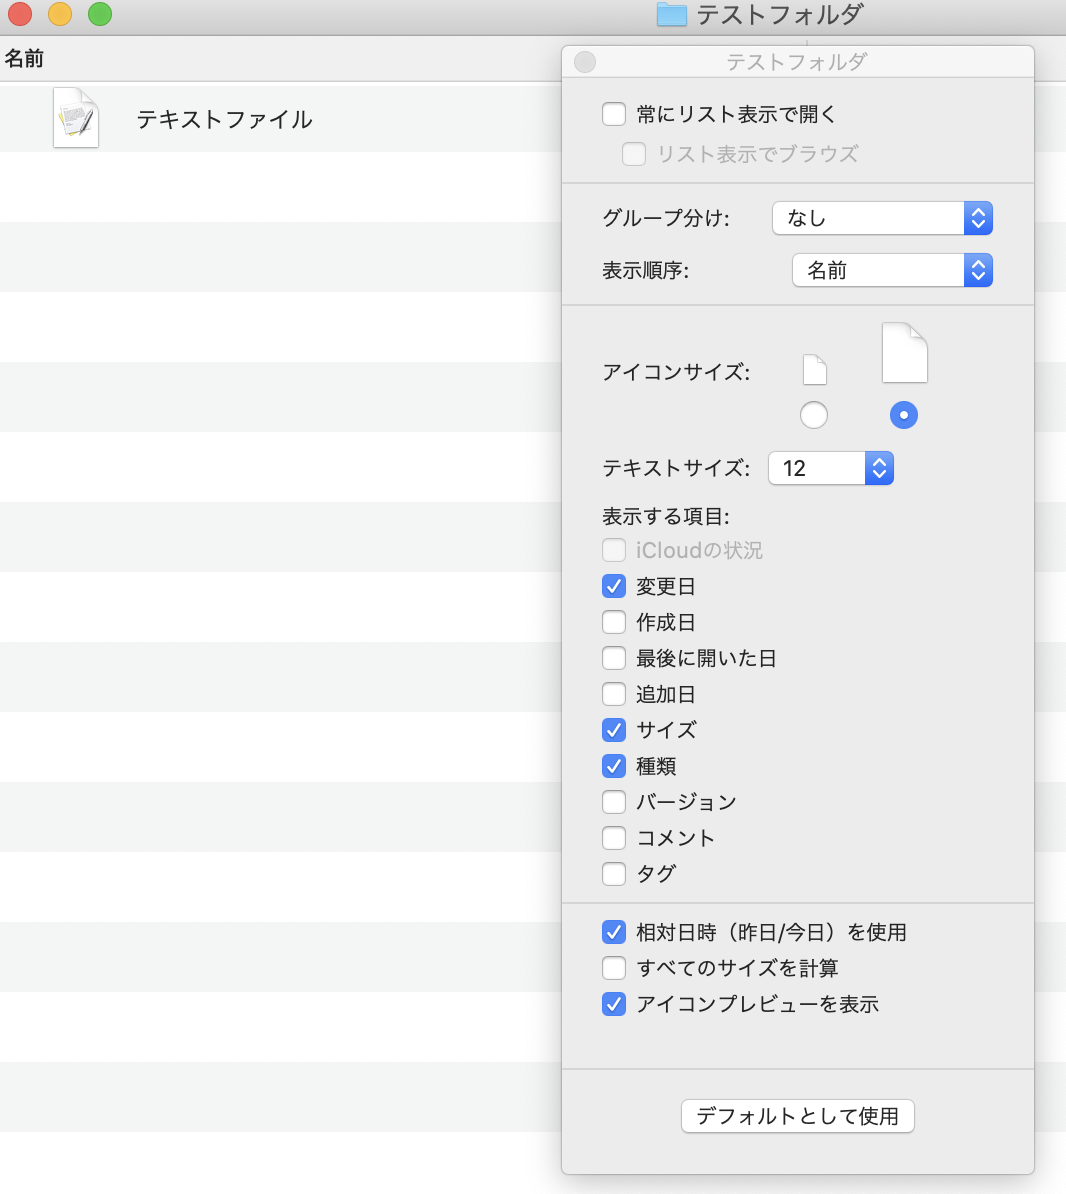1066x1194 pixels.
Task: Open the グループ分け dropdown menu
Action: [x=882, y=218]
